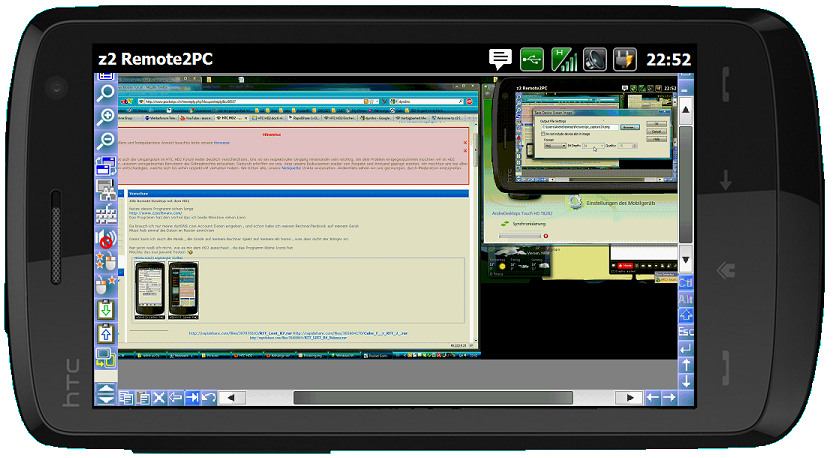The height and width of the screenshot is (458, 833).
Task: Send the left arrow key
Action: click(x=653, y=397)
